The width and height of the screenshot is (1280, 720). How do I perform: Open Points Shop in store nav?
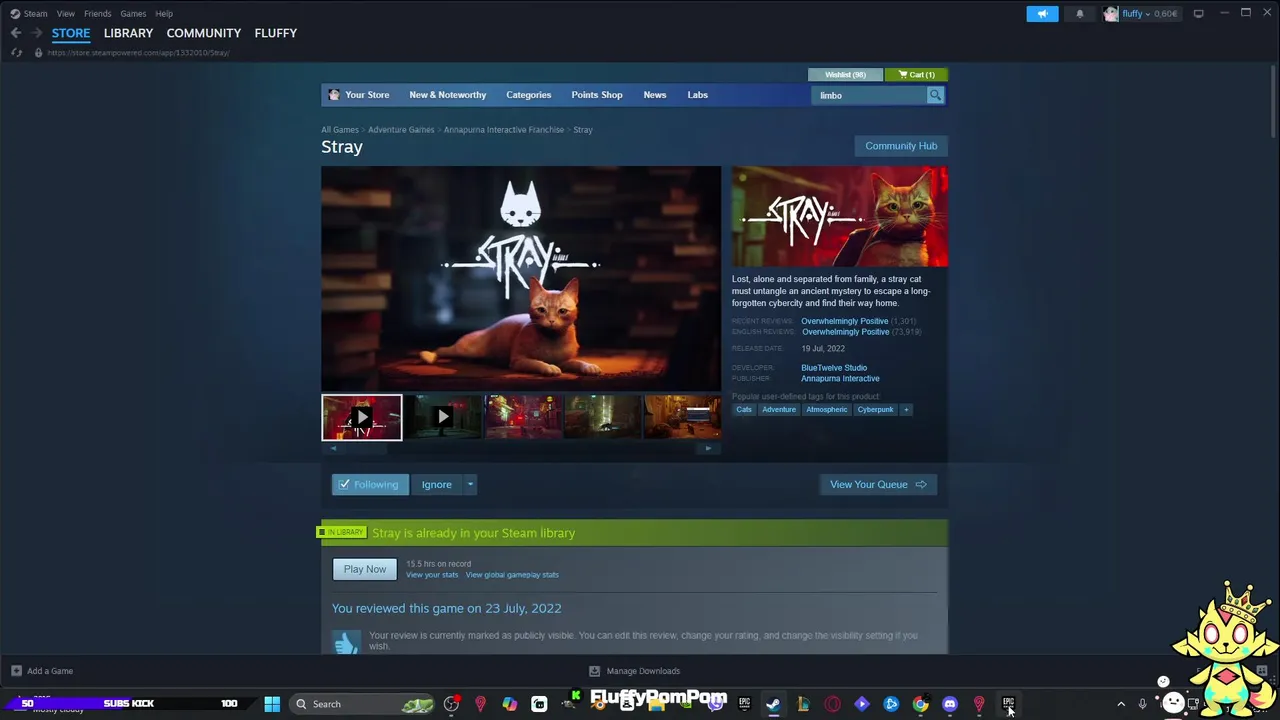coord(597,95)
